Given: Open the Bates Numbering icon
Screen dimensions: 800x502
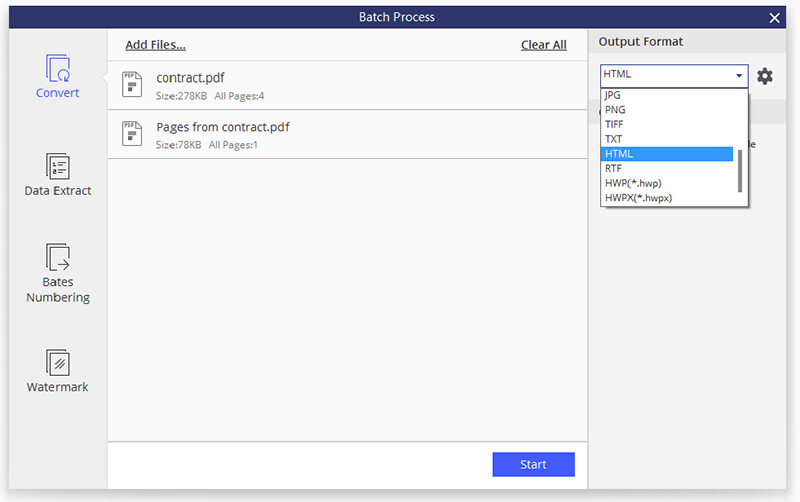Looking at the screenshot, I should (x=57, y=257).
